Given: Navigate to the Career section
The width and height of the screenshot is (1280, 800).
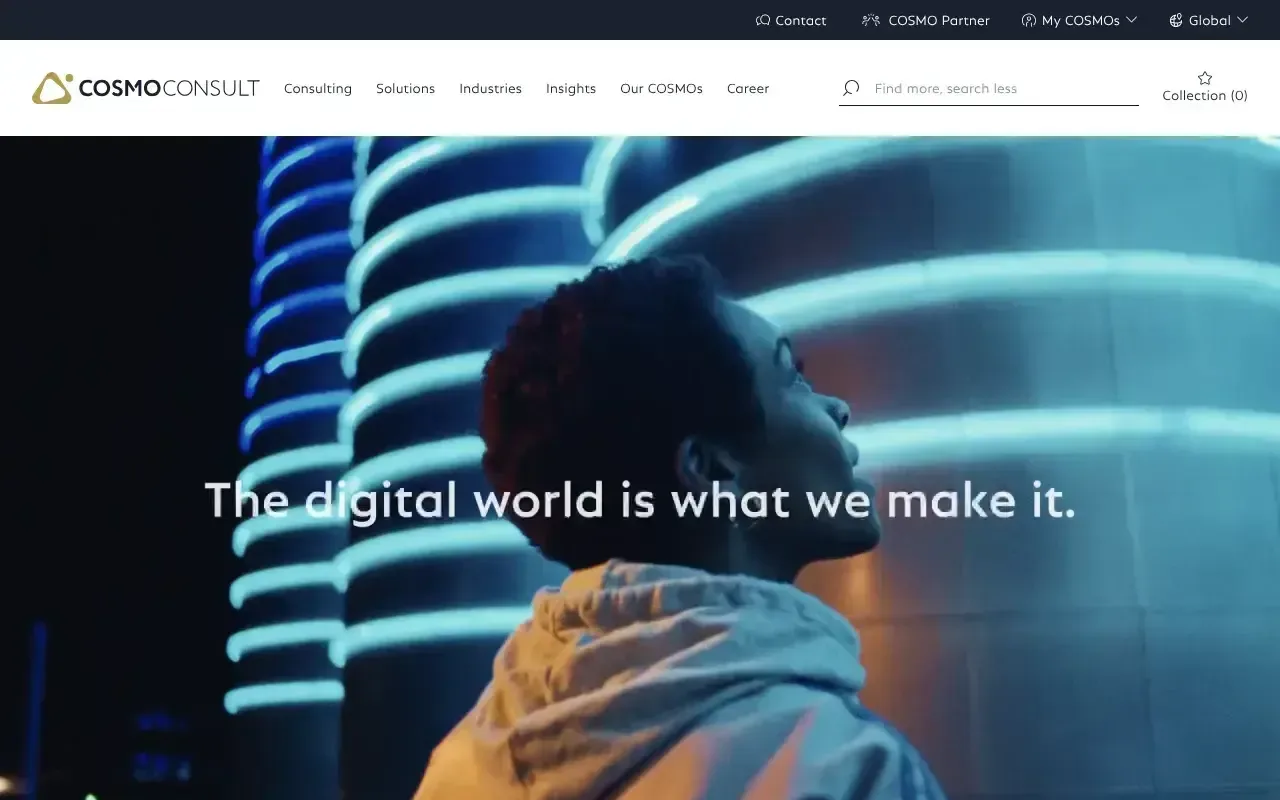Looking at the screenshot, I should [x=748, y=89].
